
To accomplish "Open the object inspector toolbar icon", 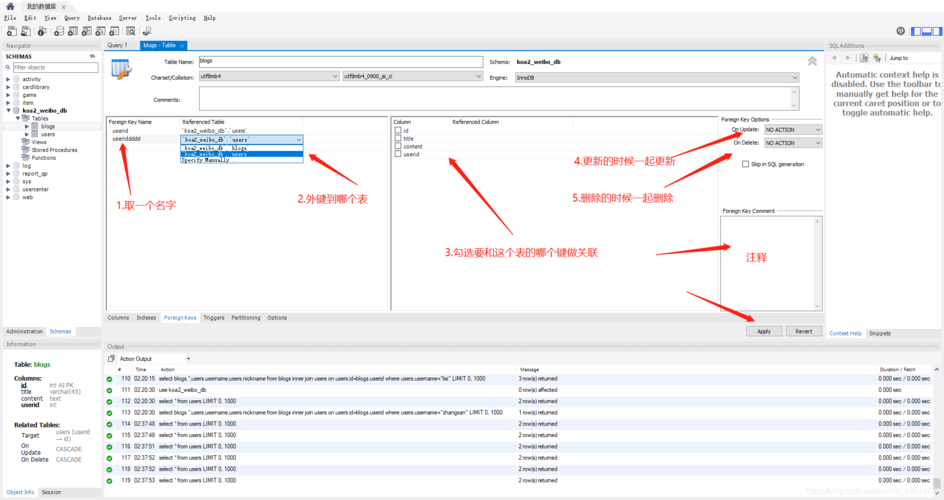I will (42, 31).
